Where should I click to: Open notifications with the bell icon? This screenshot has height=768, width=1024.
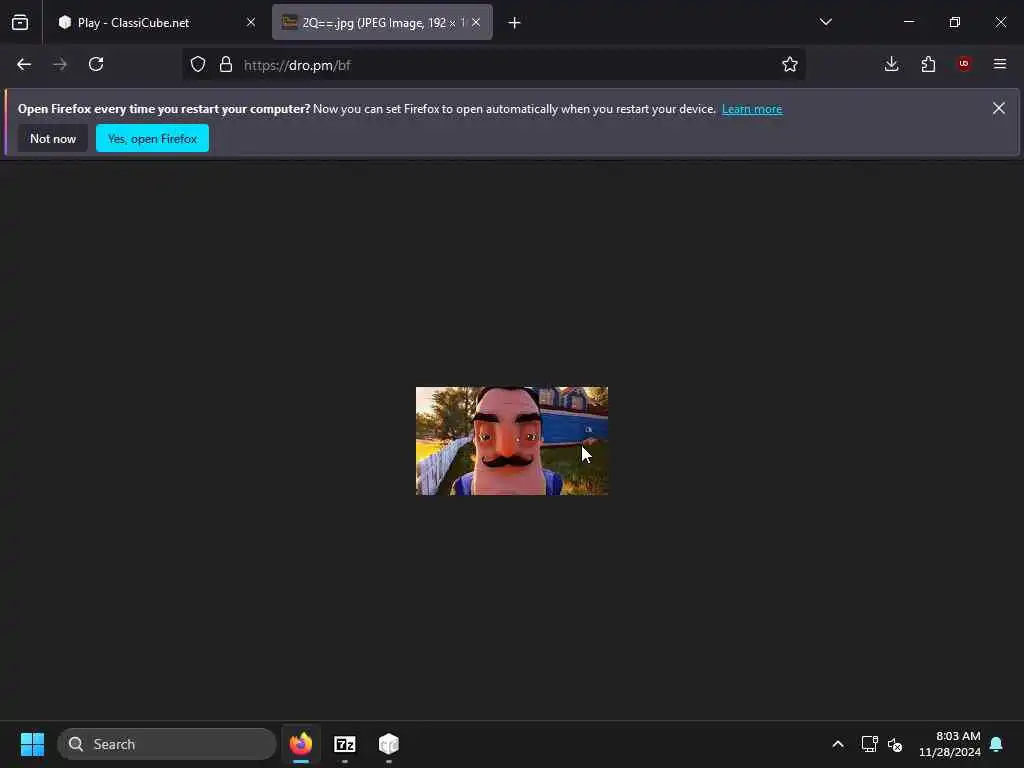(997, 744)
